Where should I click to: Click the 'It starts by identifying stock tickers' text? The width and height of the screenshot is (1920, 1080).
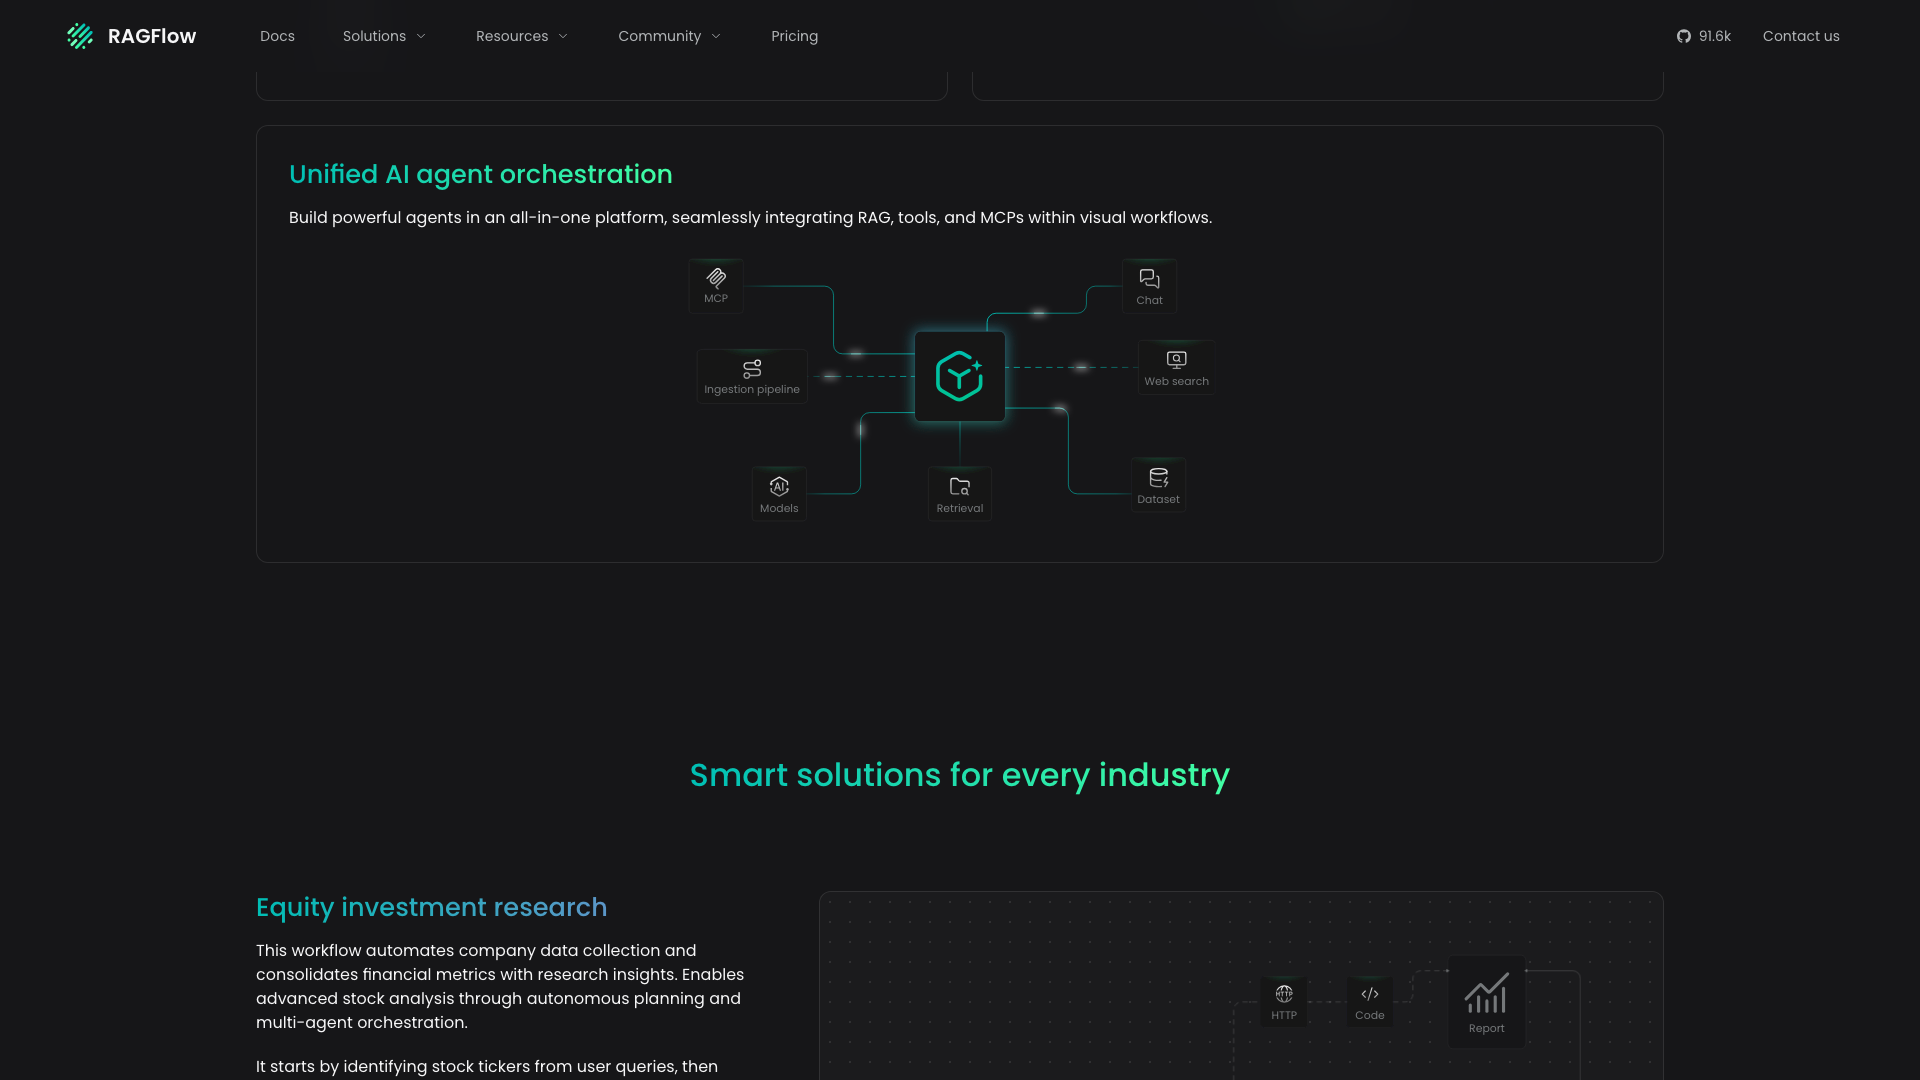pyautogui.click(x=487, y=1066)
